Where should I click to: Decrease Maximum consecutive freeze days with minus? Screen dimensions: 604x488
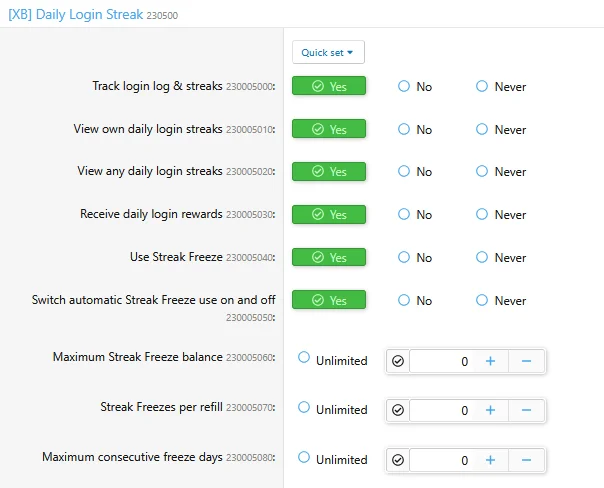527,460
